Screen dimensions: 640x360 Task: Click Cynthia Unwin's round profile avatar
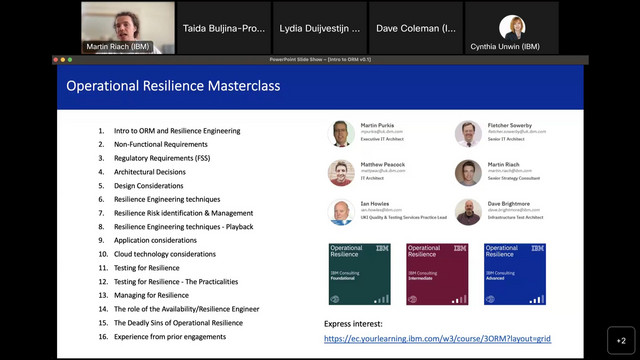(512, 27)
